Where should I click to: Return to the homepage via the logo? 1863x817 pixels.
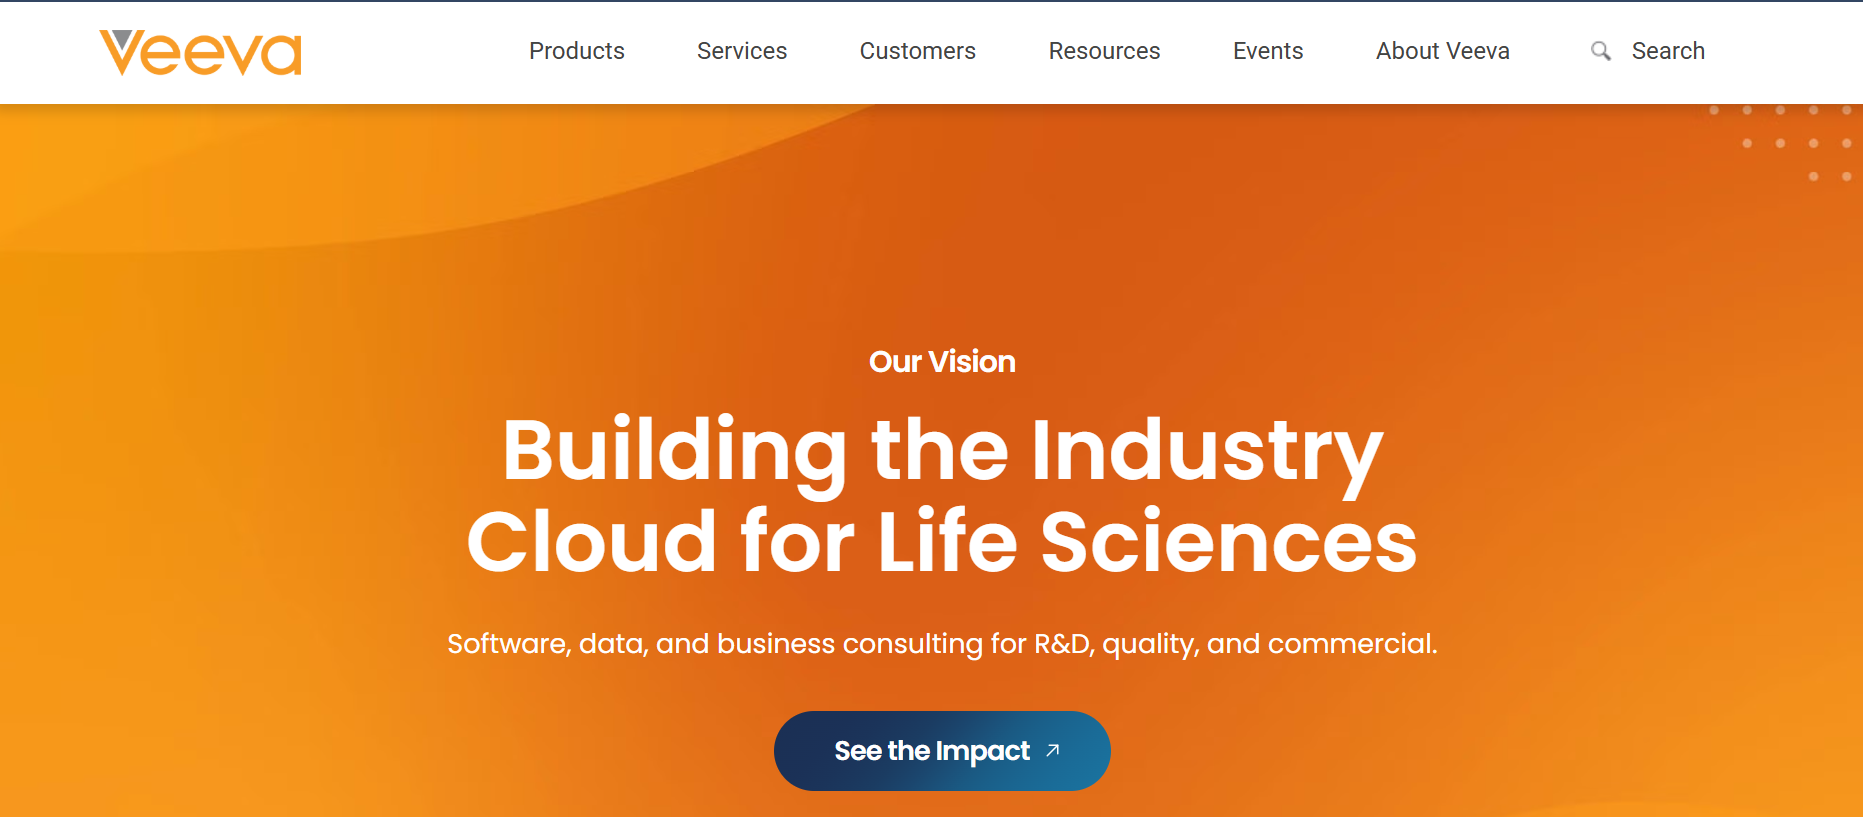[198, 52]
